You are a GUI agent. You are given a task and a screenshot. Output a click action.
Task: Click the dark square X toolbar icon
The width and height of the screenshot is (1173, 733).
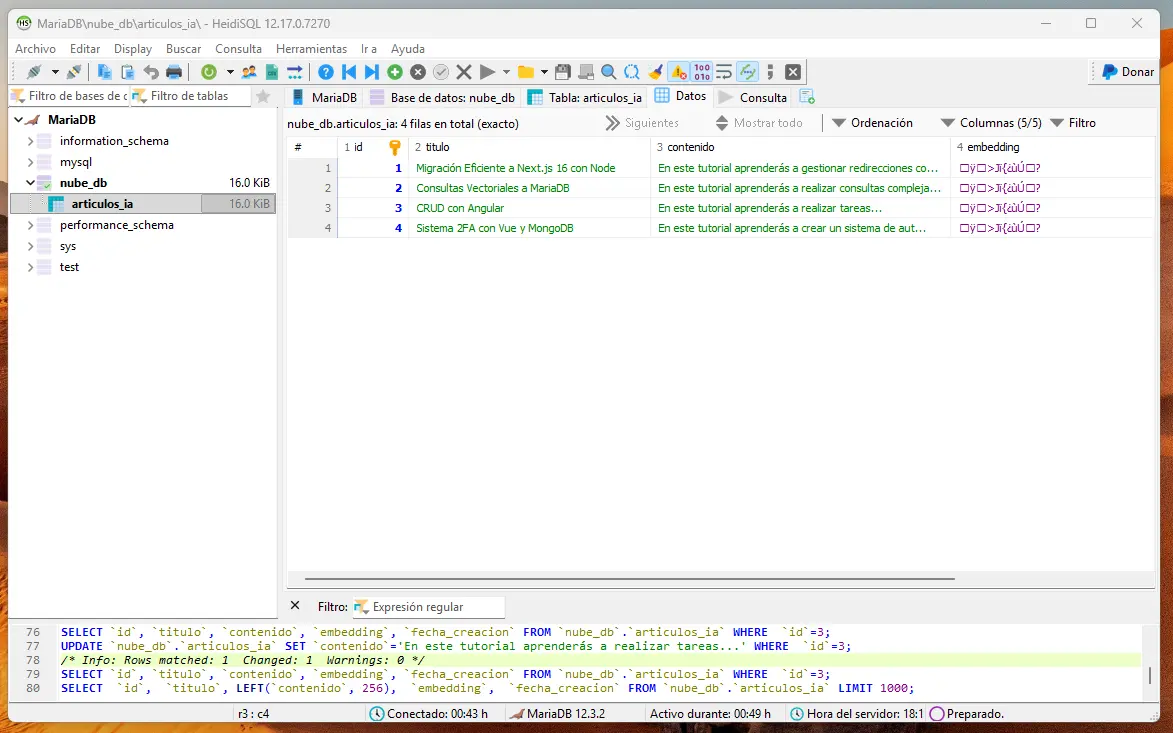pyautogui.click(x=793, y=72)
